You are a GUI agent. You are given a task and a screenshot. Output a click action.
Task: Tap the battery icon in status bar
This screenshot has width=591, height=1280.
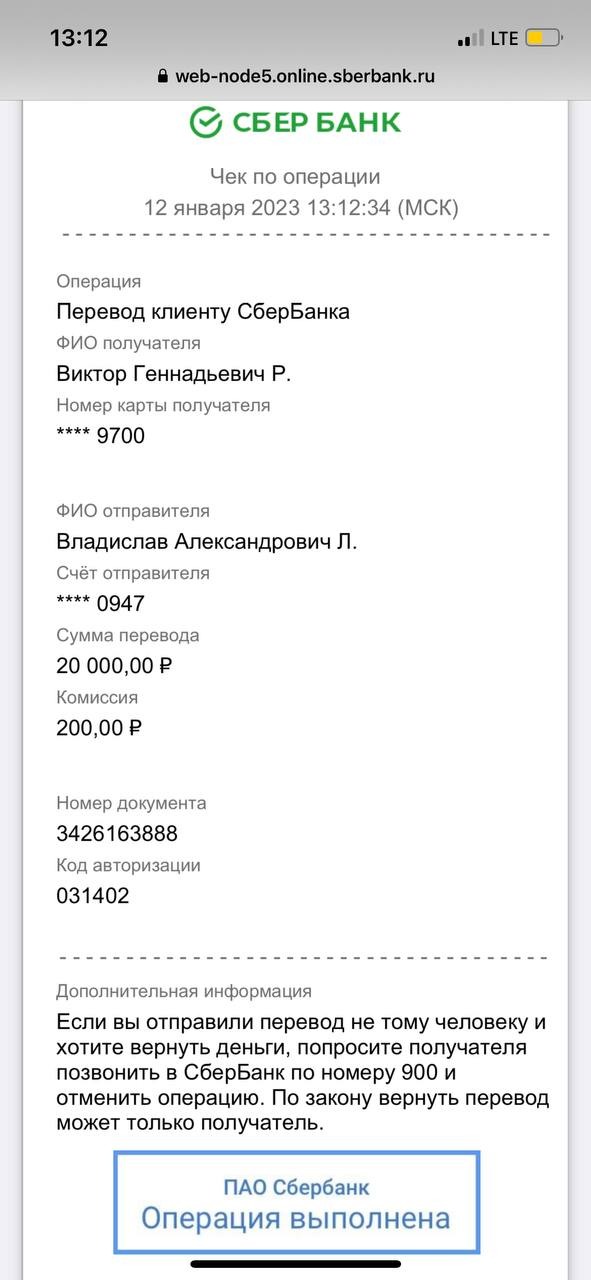(x=544, y=39)
